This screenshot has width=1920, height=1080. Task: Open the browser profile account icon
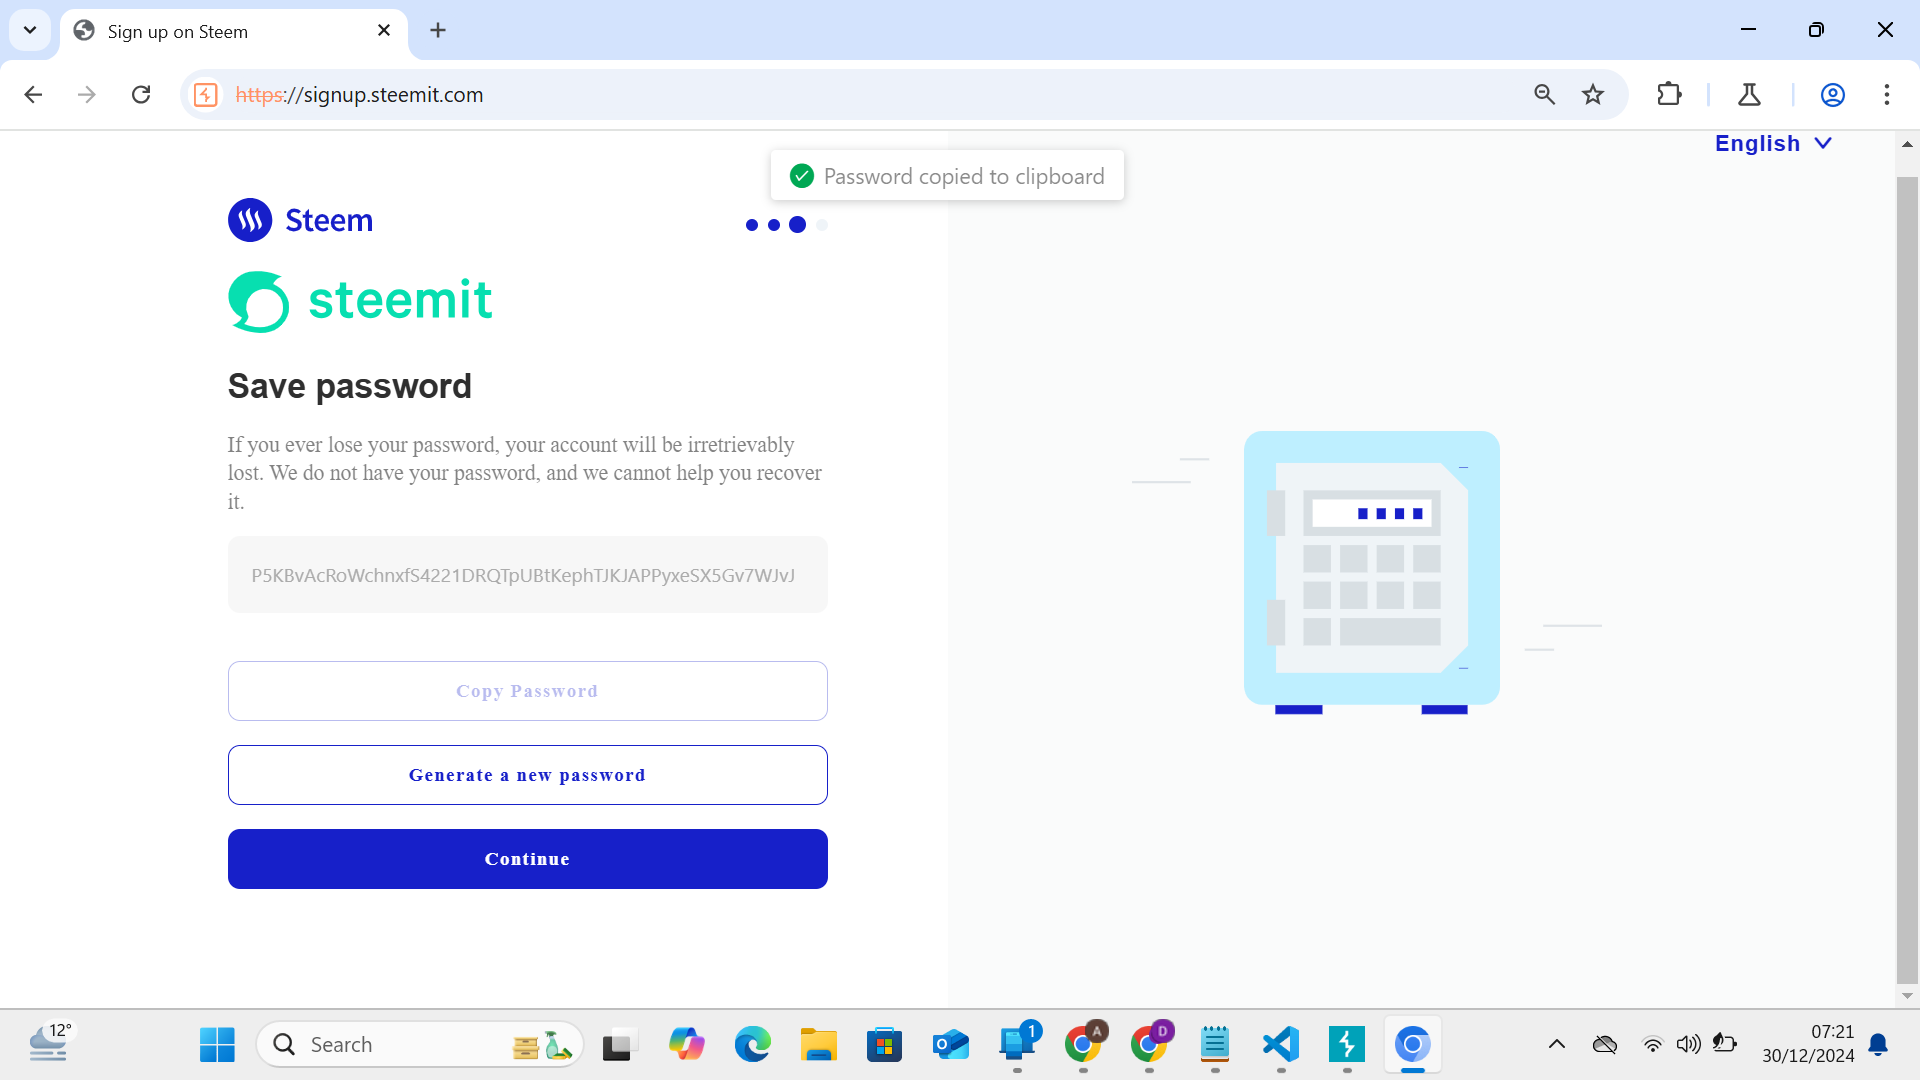1833,94
